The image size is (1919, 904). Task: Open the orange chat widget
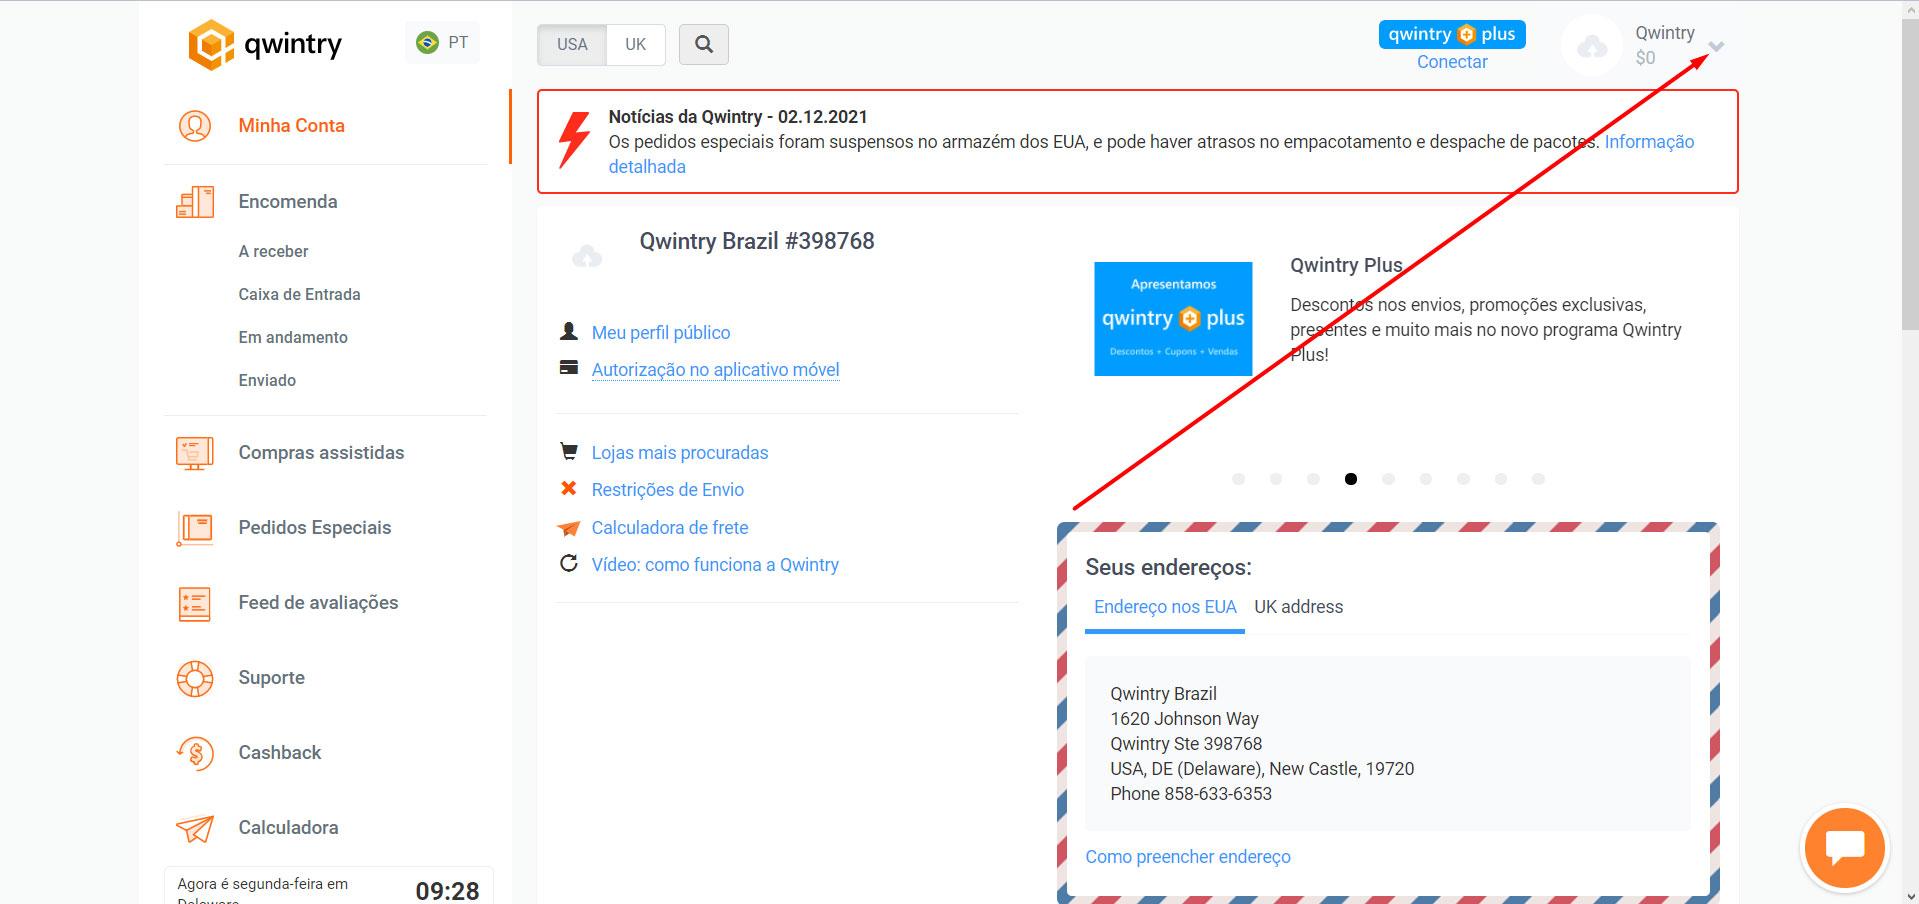(x=1844, y=847)
